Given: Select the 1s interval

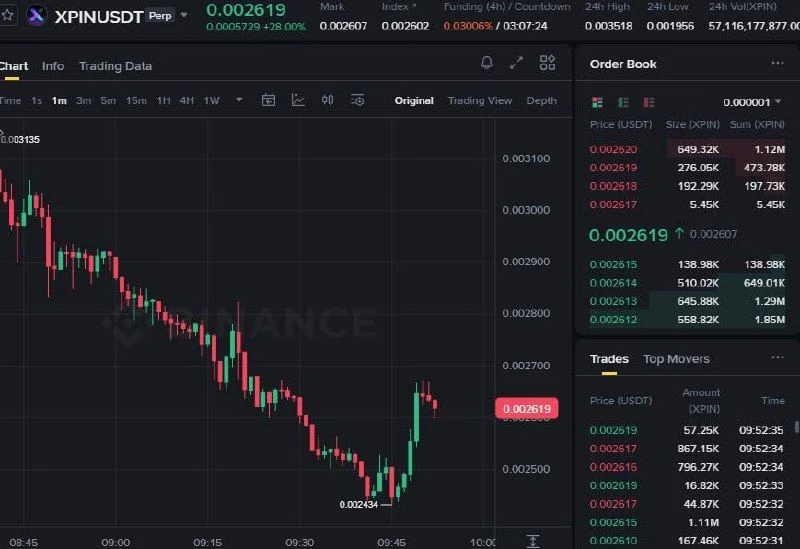Looking at the screenshot, I should [36, 101].
